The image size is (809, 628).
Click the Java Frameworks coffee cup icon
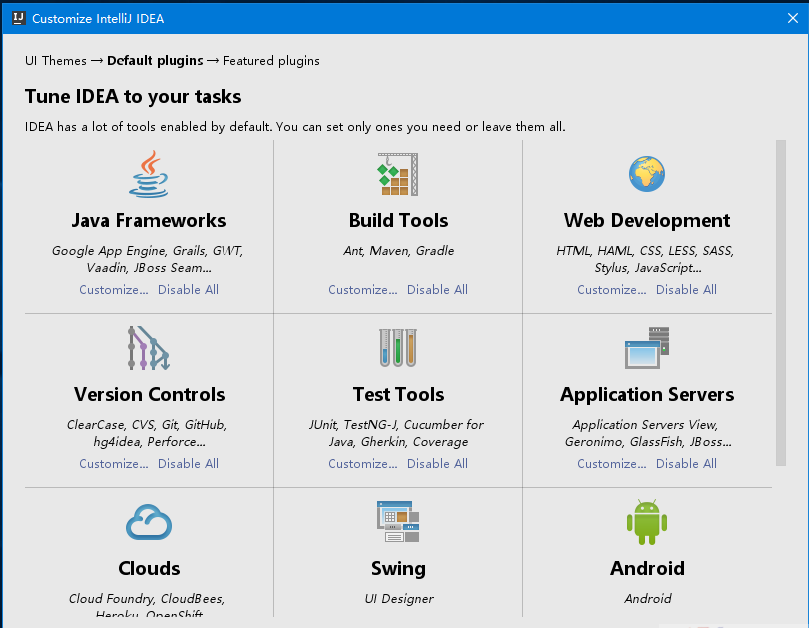[x=149, y=174]
